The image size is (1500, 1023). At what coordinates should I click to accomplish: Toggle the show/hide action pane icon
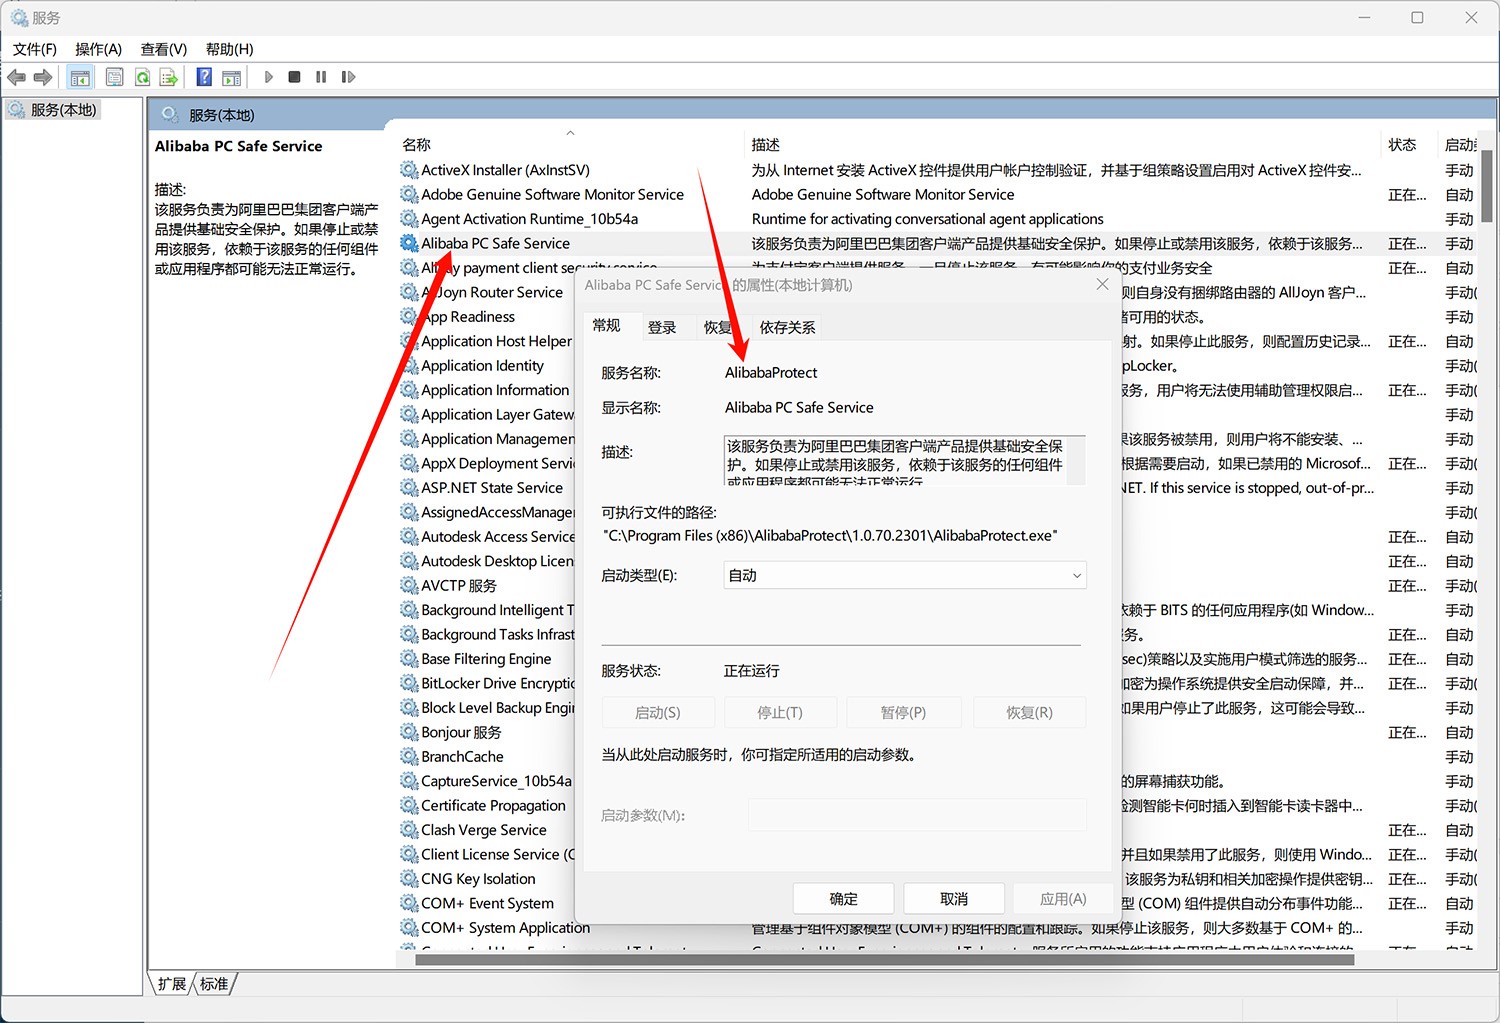232,77
